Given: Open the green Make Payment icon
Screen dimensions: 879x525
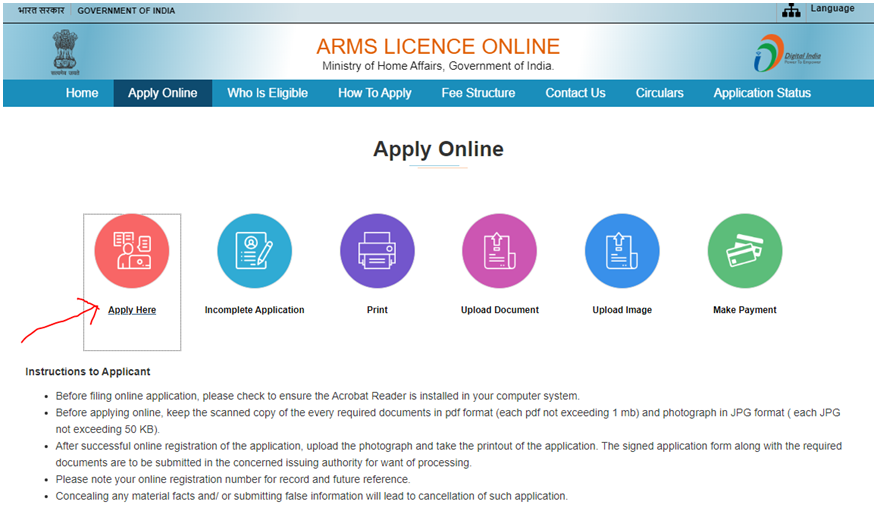Looking at the screenshot, I should pyautogui.click(x=744, y=251).
